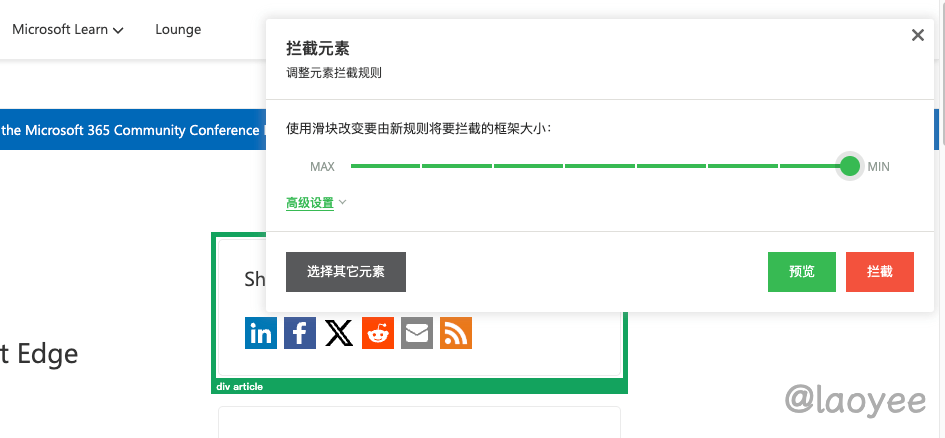Click the 拦截元素 dialog title
This screenshot has width=945, height=438.
pos(318,48)
